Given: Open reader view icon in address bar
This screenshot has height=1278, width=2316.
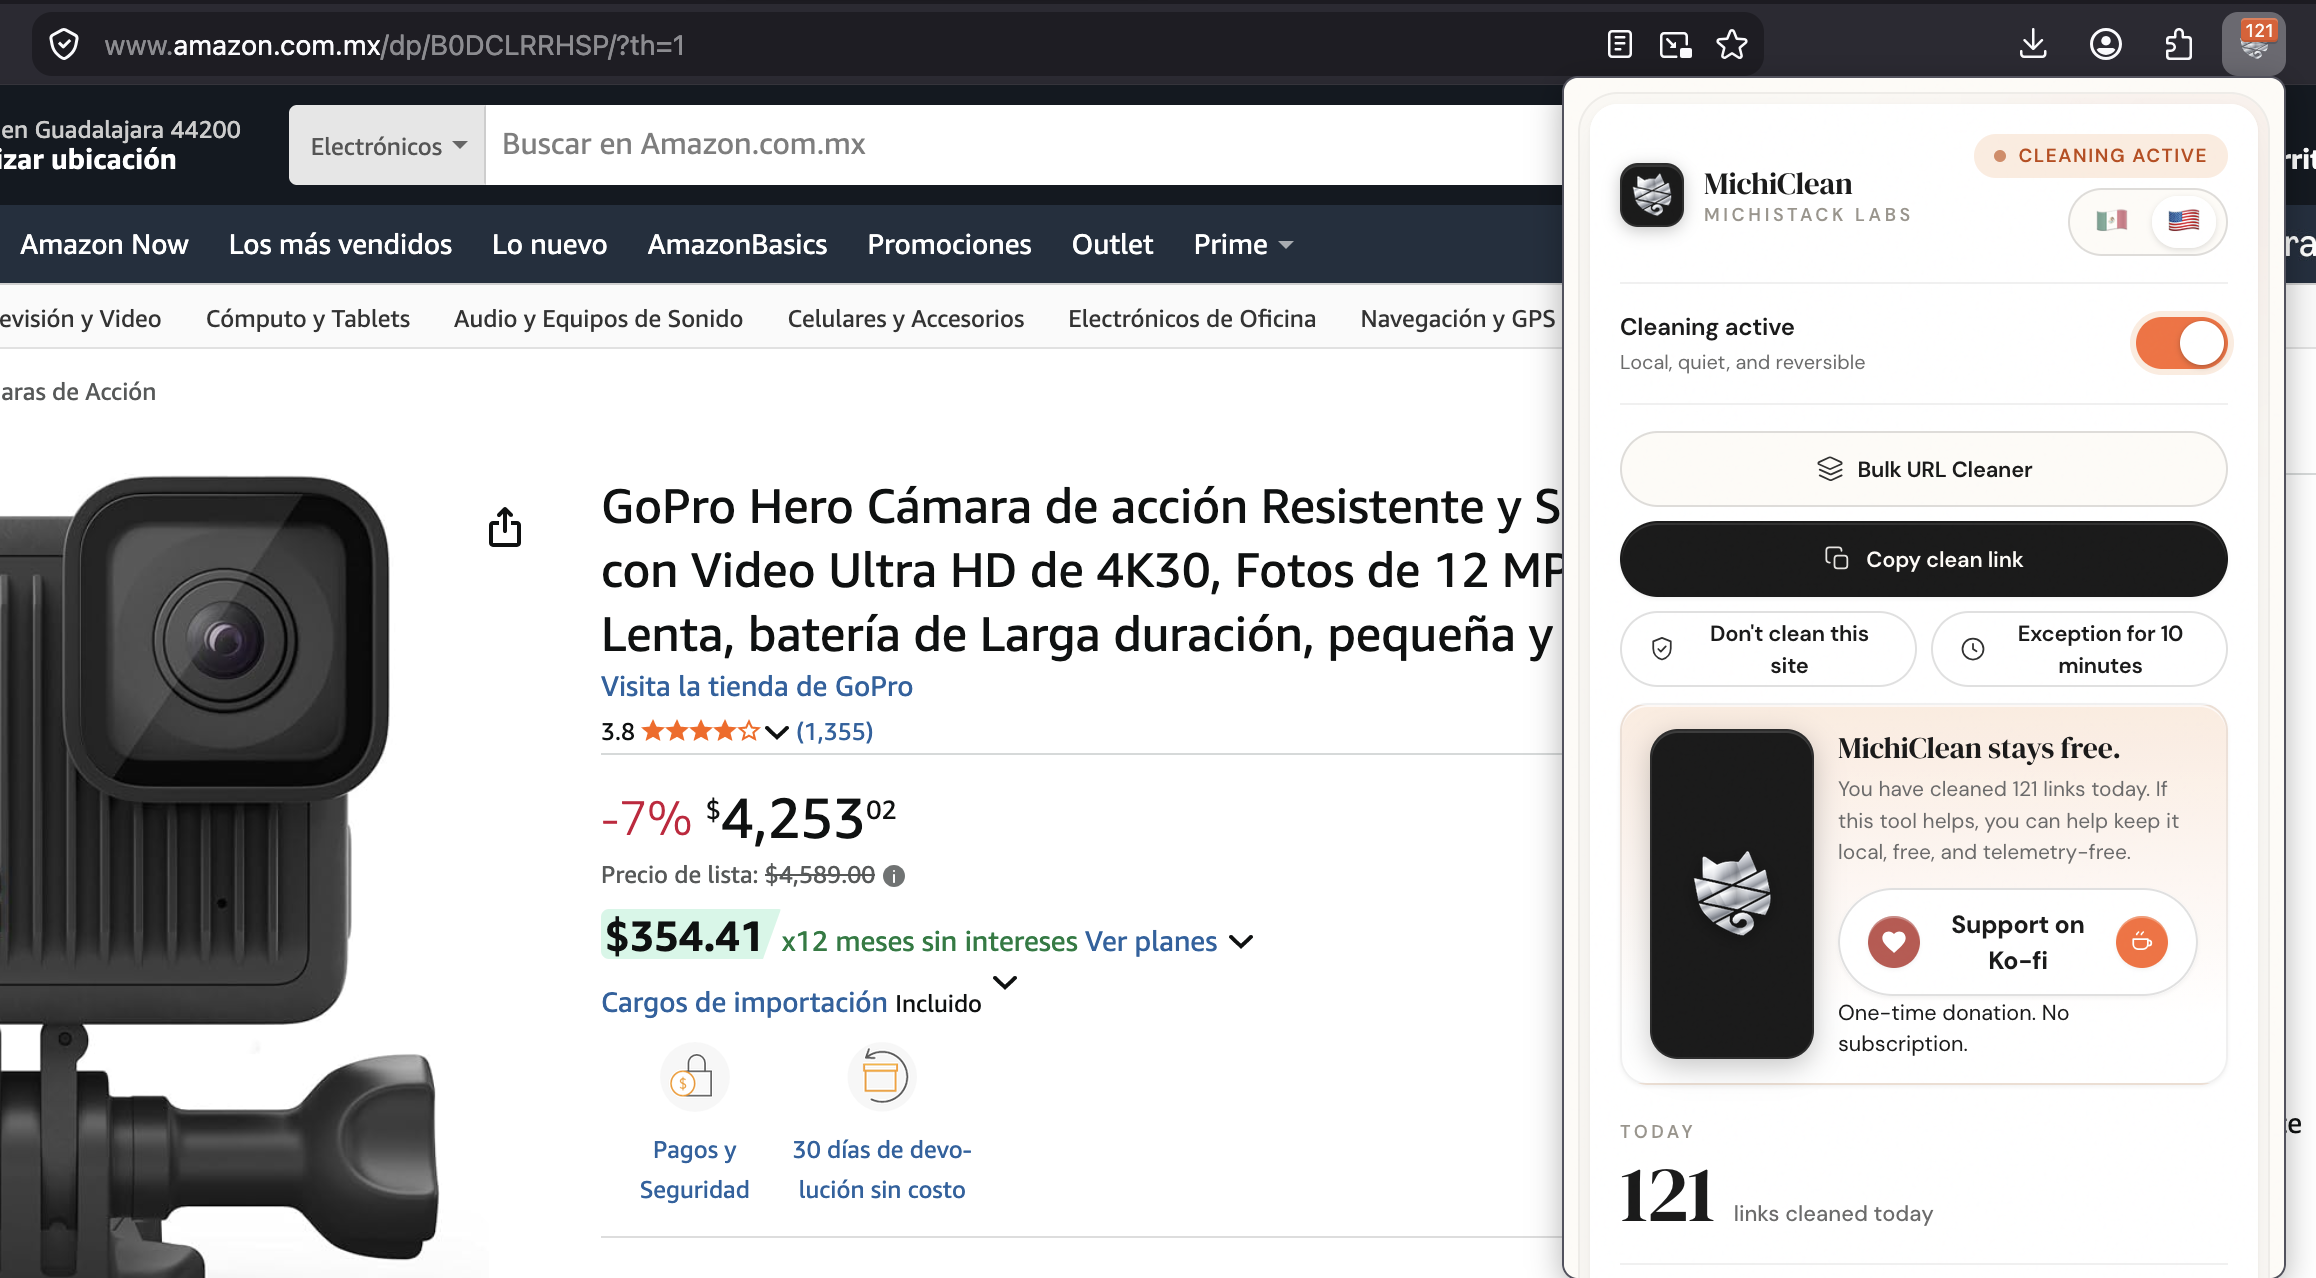Looking at the screenshot, I should (x=1620, y=45).
